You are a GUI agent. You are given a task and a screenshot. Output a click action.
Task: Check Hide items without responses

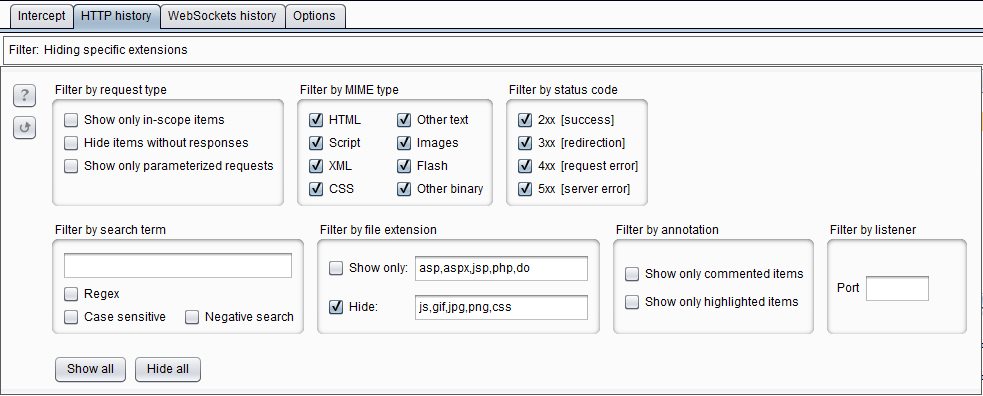click(71, 143)
